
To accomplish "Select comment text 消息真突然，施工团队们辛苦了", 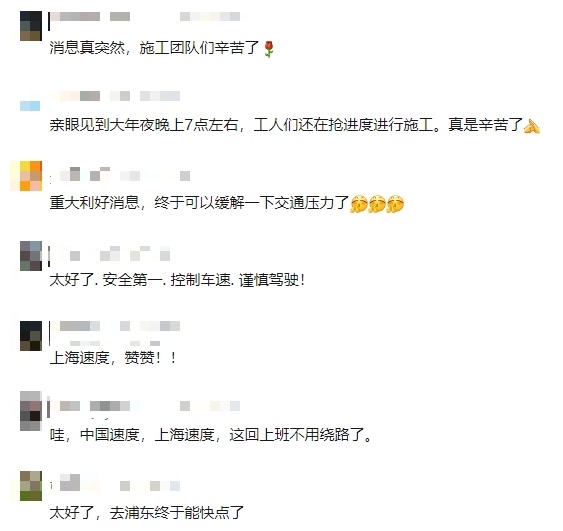I will point(154,48).
